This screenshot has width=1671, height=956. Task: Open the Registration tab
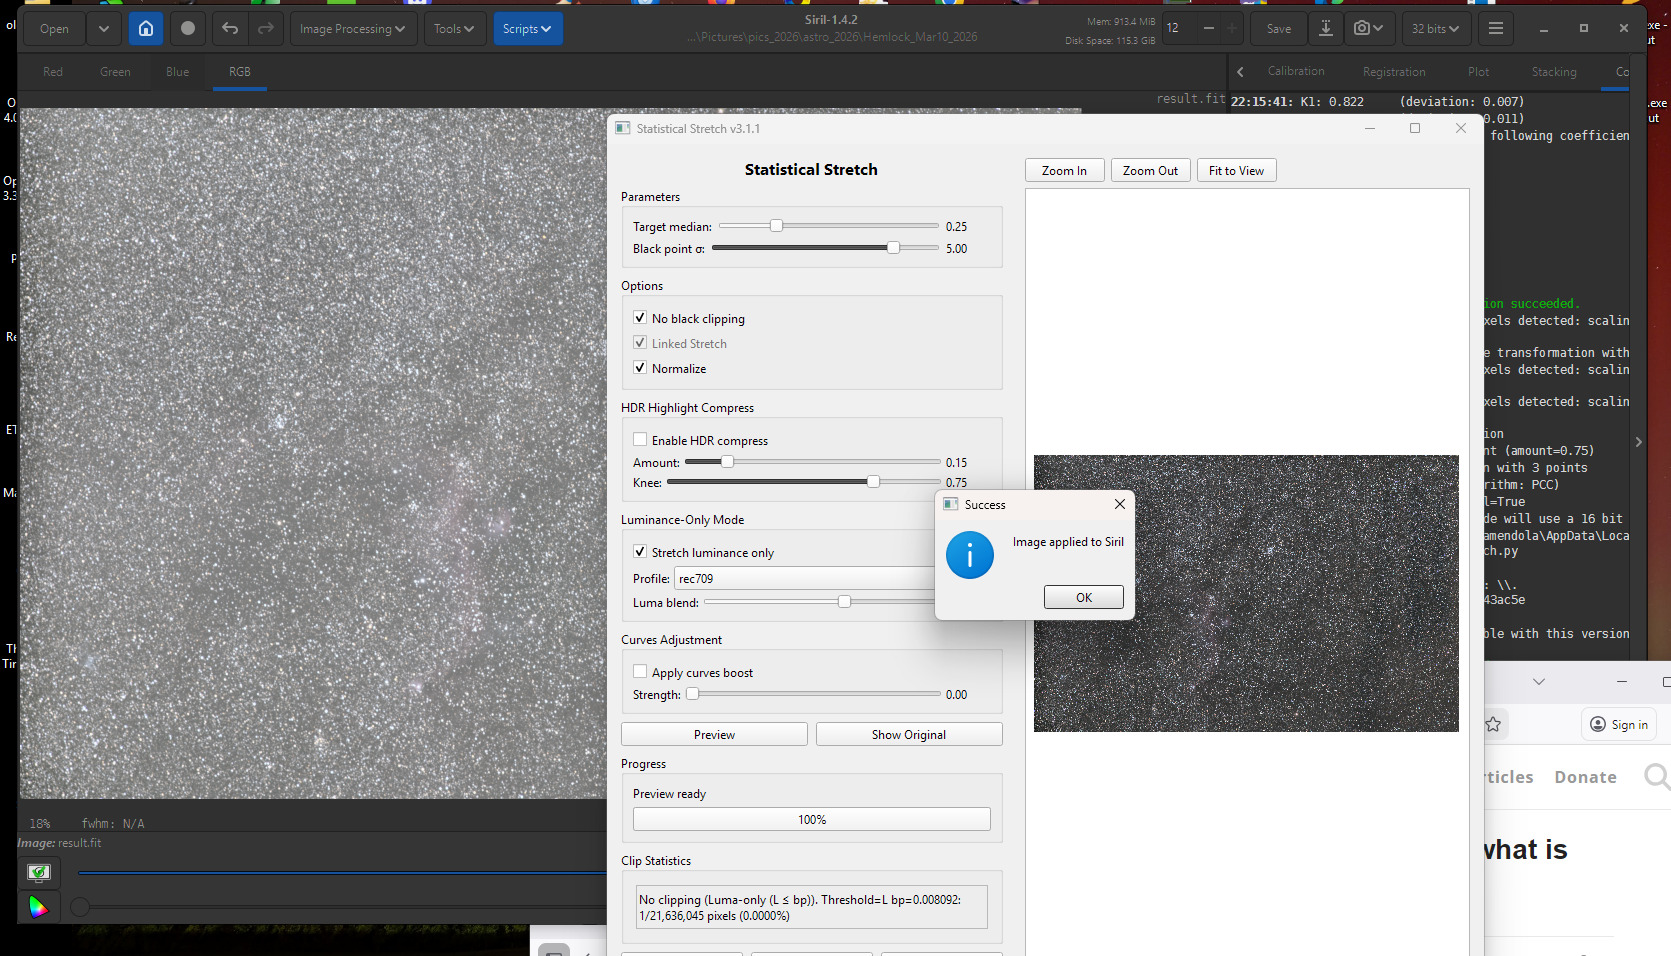[1393, 72]
